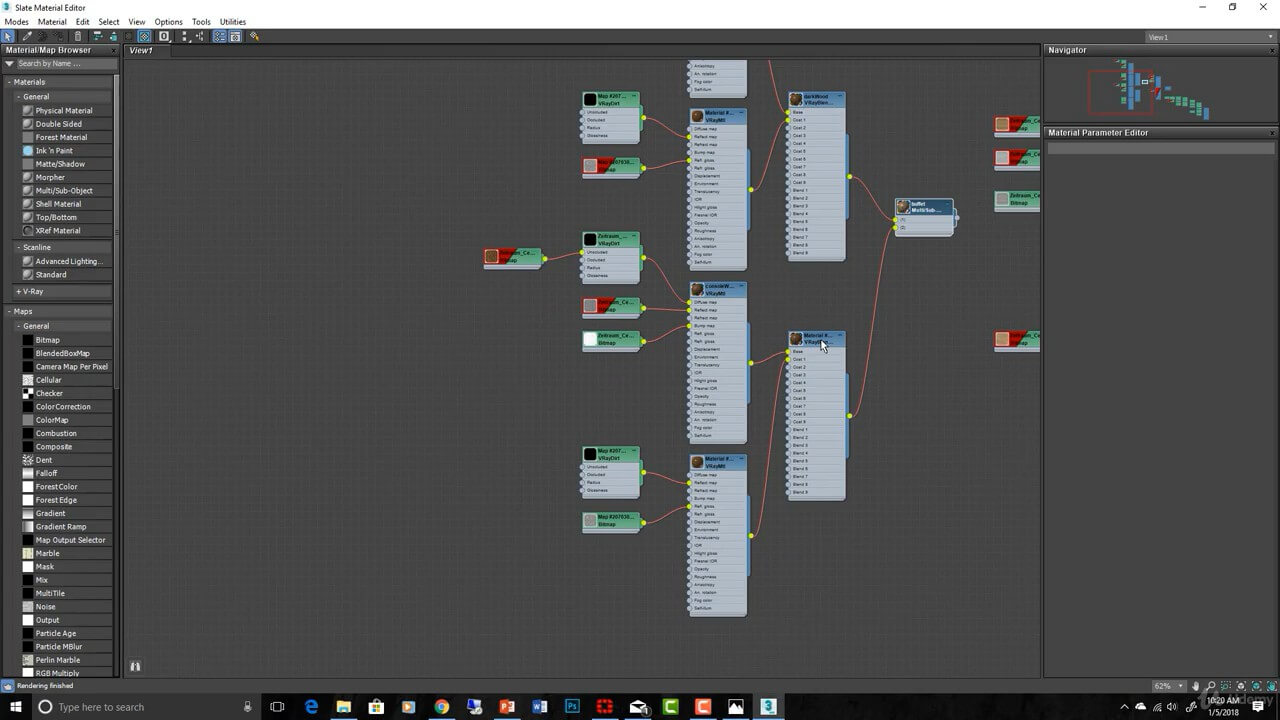Screen dimensions: 1280x720
Task: Open the Modes menu
Action: pyautogui.click(x=17, y=21)
